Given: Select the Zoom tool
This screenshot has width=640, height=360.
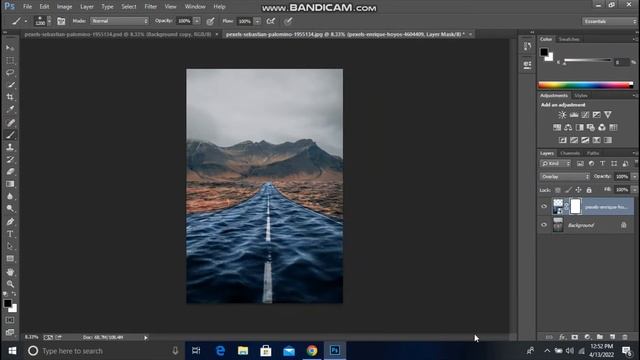Looking at the screenshot, I should pos(10,284).
